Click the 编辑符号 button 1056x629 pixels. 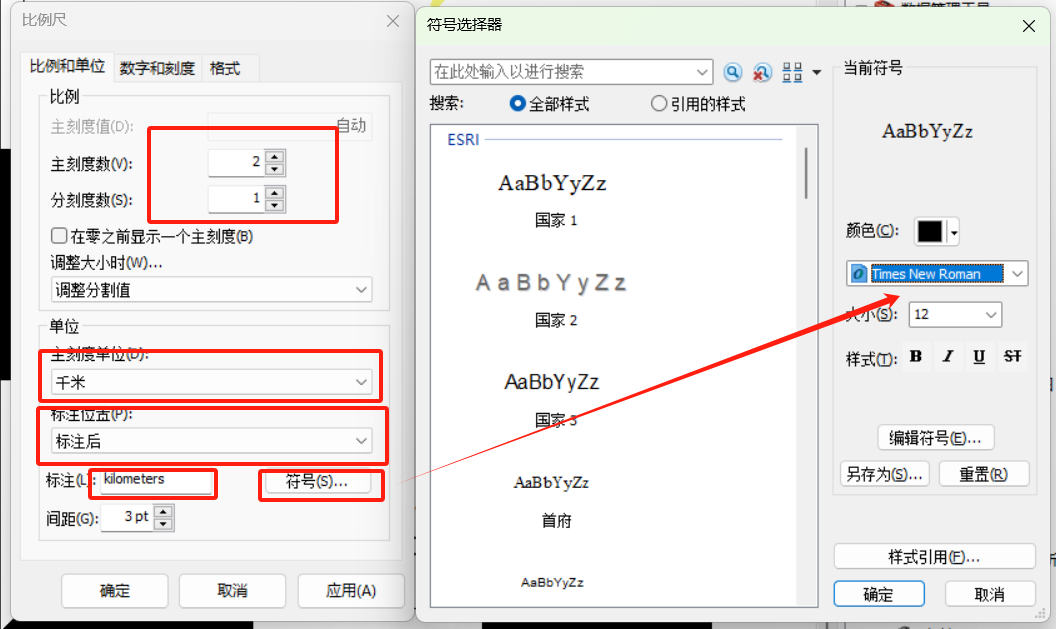point(935,437)
